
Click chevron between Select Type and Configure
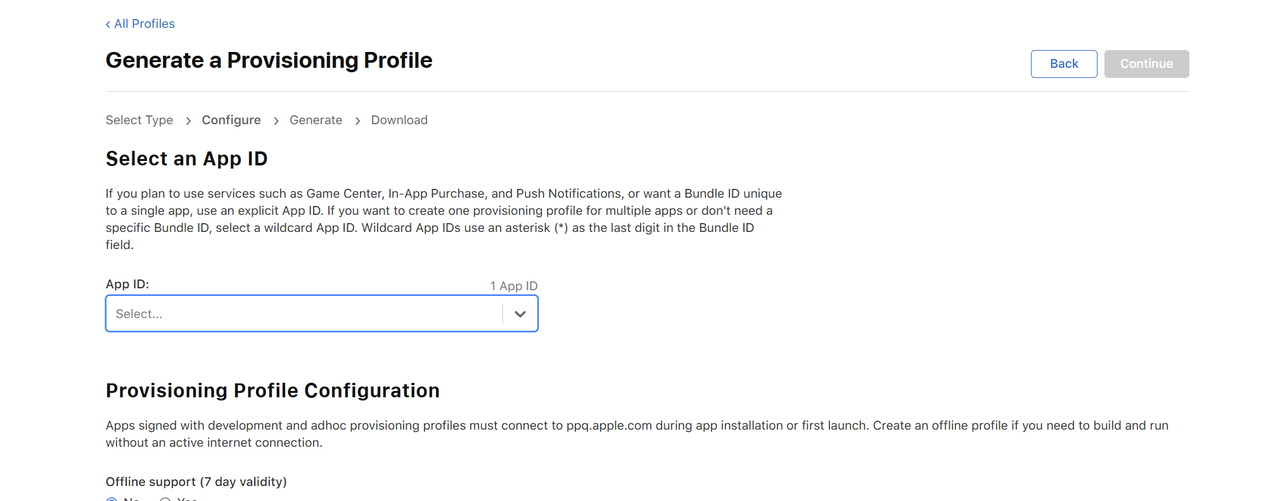tap(188, 121)
